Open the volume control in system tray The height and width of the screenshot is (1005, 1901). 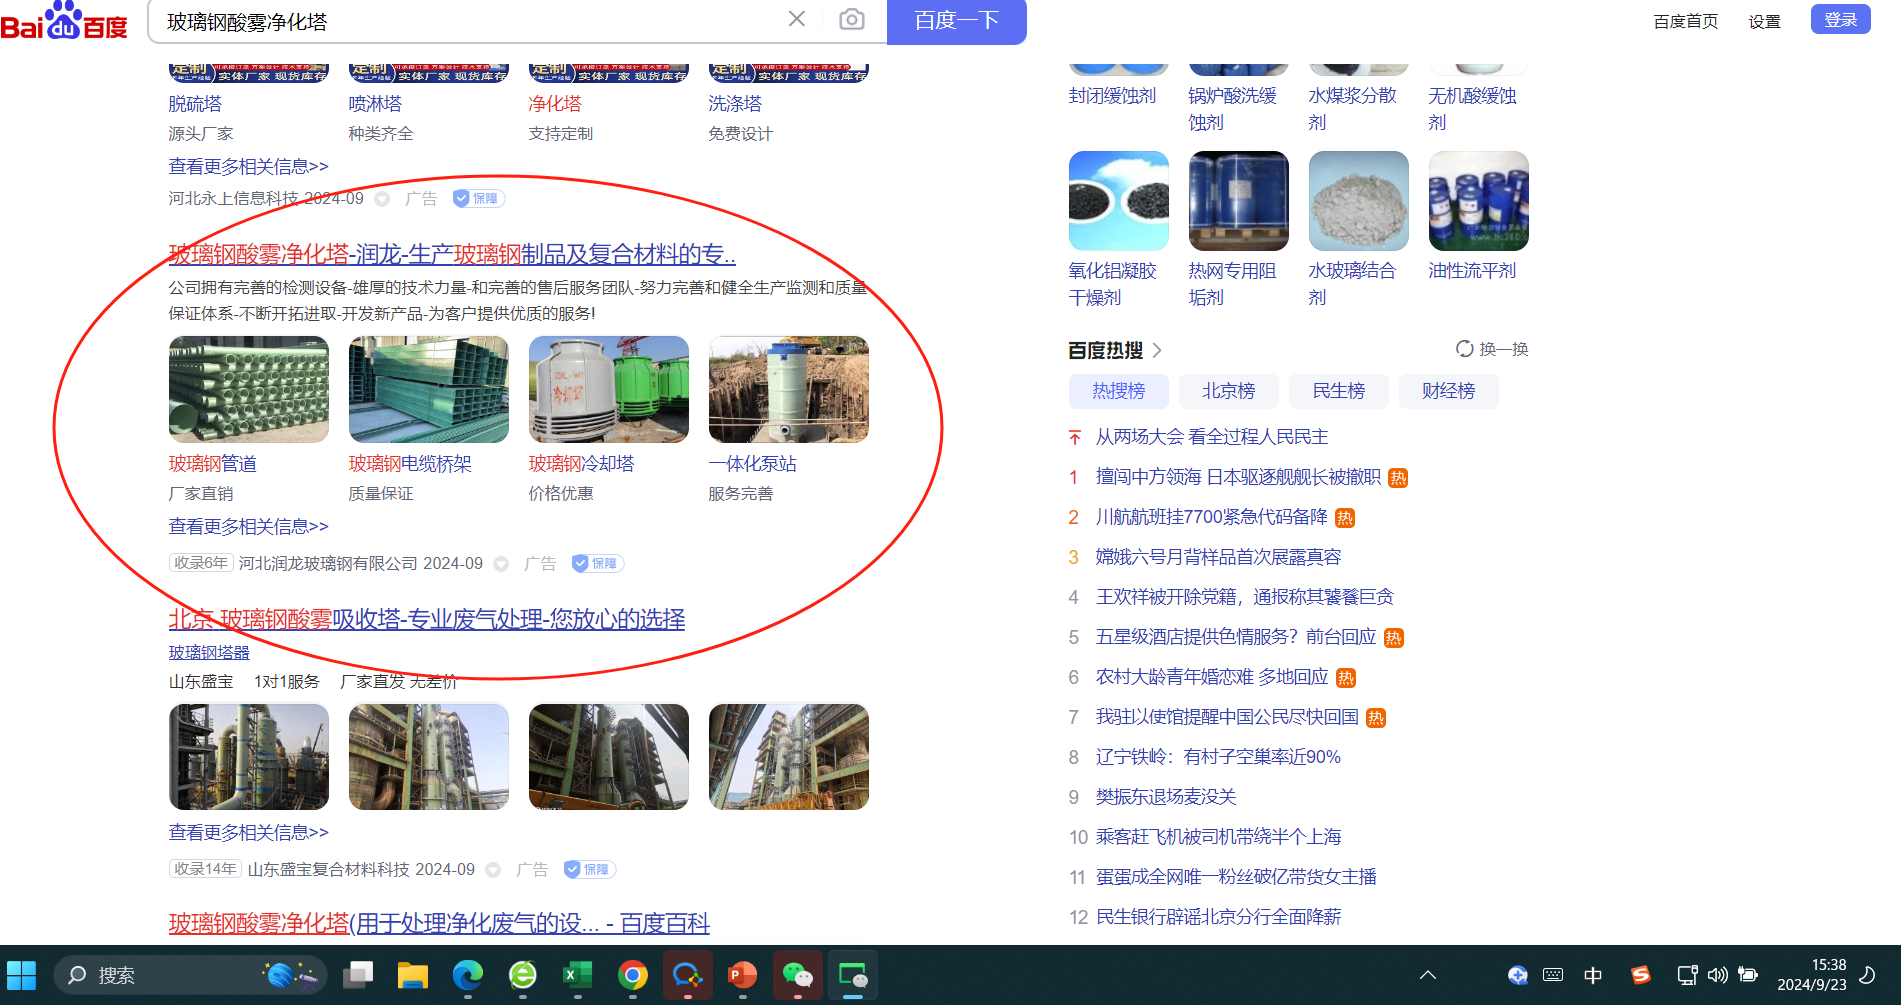coord(1718,975)
